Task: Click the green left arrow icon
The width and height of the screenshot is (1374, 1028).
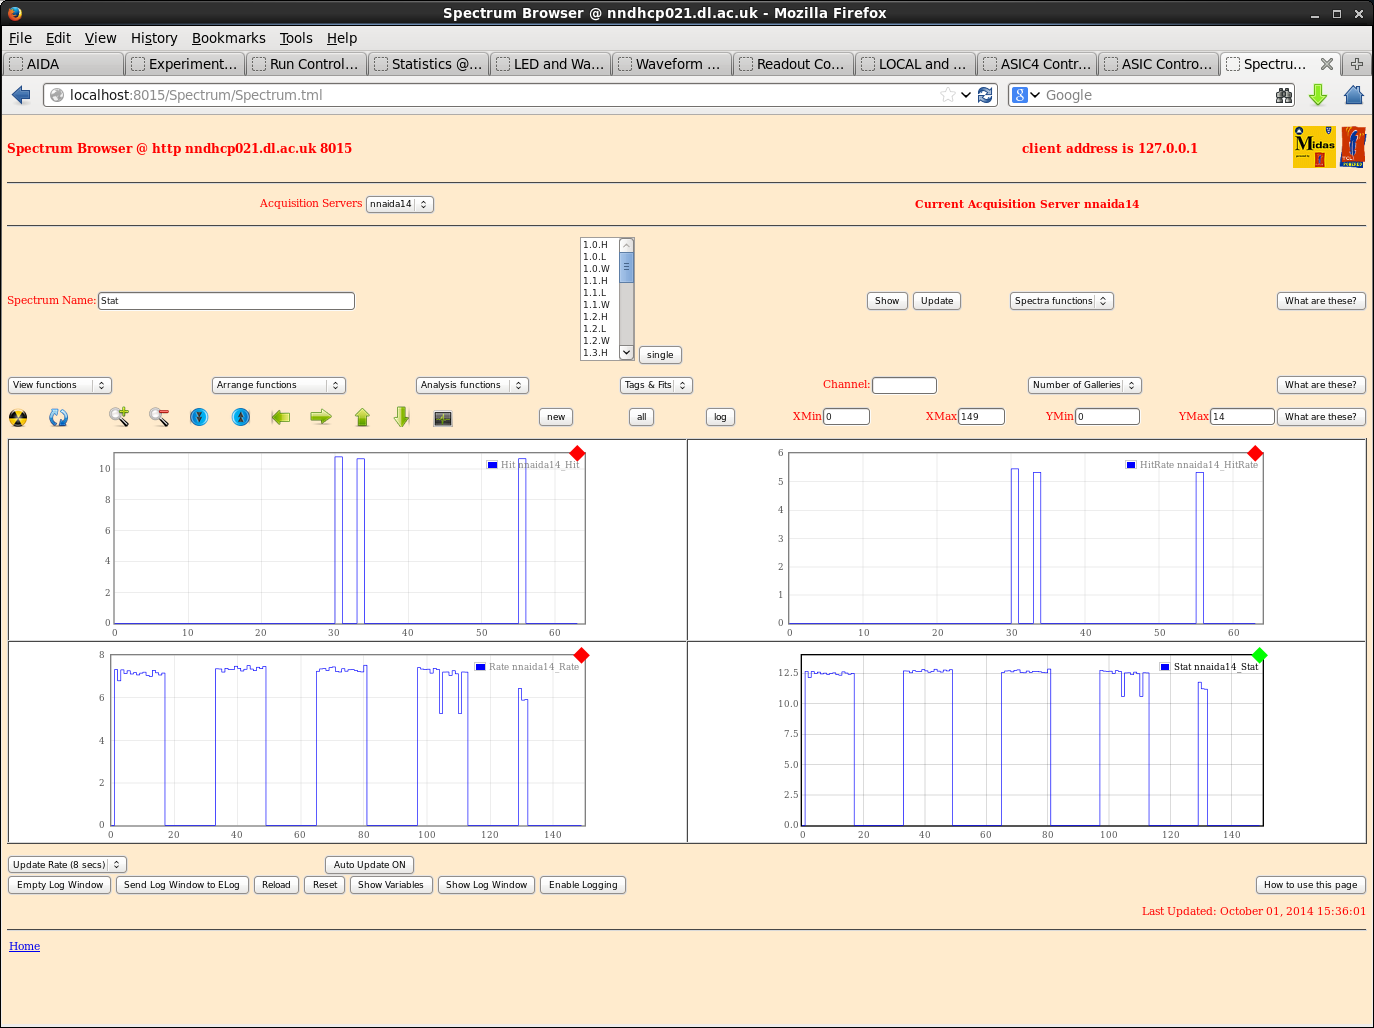Action: pos(281,417)
